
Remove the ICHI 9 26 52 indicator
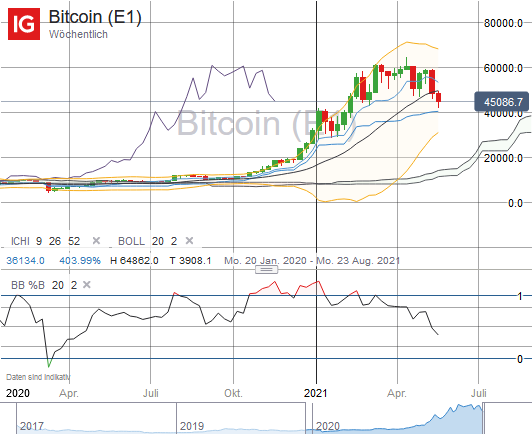[96, 241]
